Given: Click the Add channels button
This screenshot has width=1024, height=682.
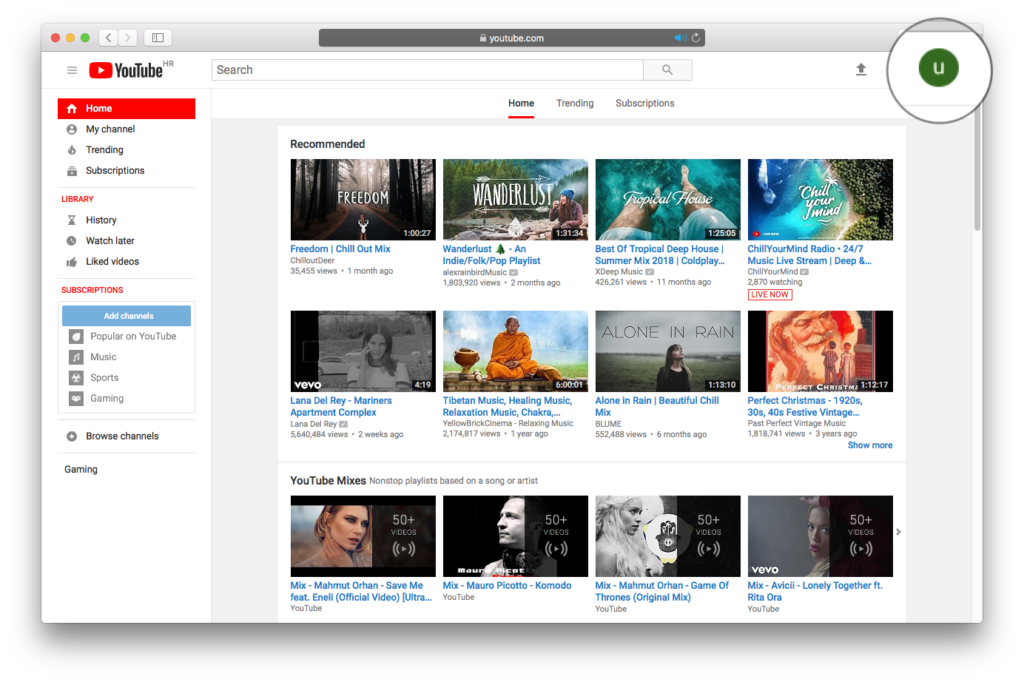Looking at the screenshot, I should (127, 316).
